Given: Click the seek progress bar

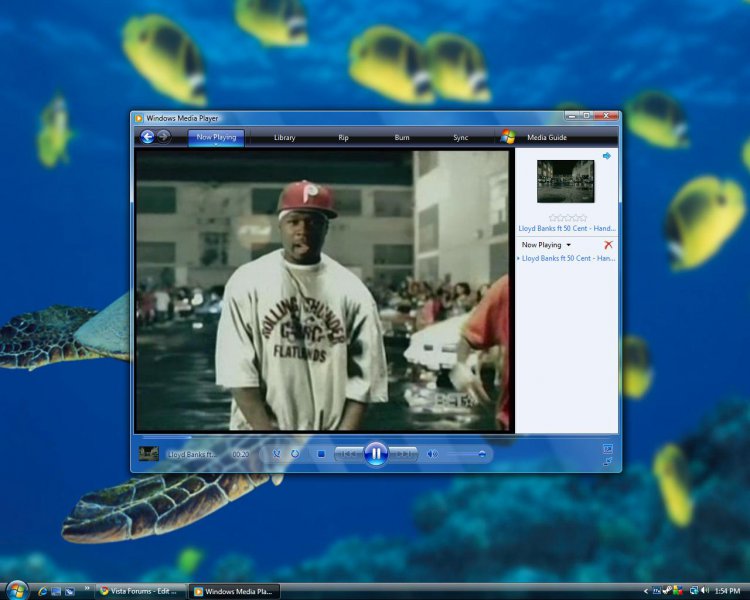Looking at the screenshot, I should tap(375, 437).
